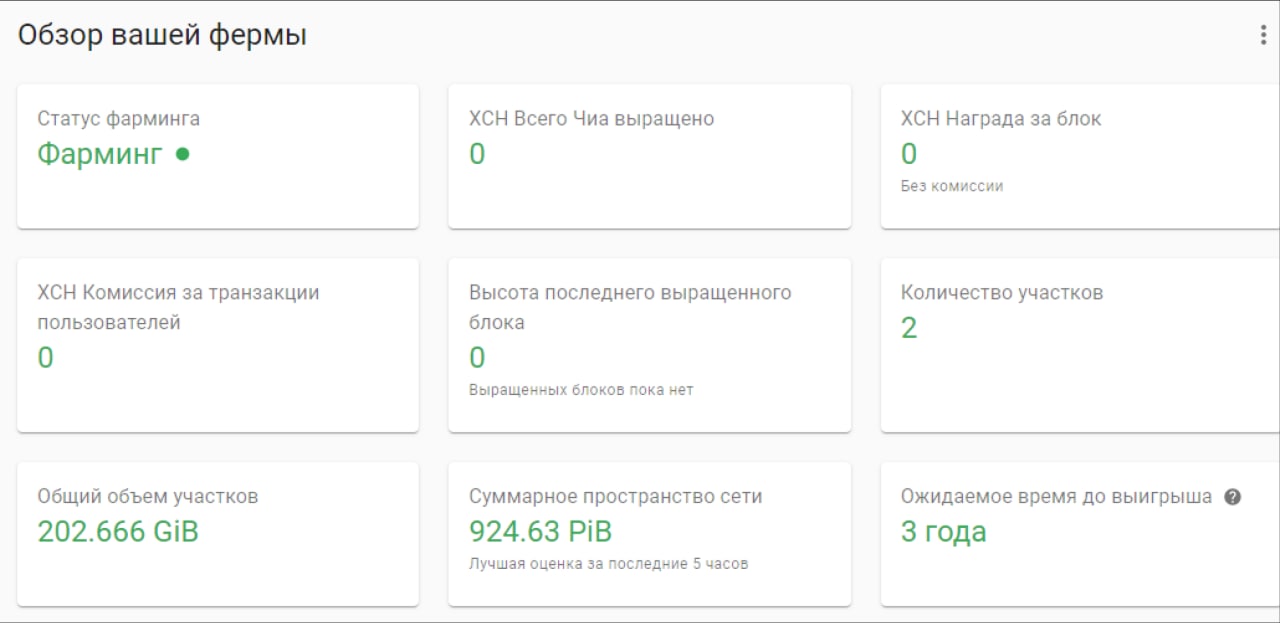Viewport: 1280px width, 623px height.
Task: Click the Лучшая оценка за последние 5 часов caption
Action: pyautogui.click(x=609, y=564)
